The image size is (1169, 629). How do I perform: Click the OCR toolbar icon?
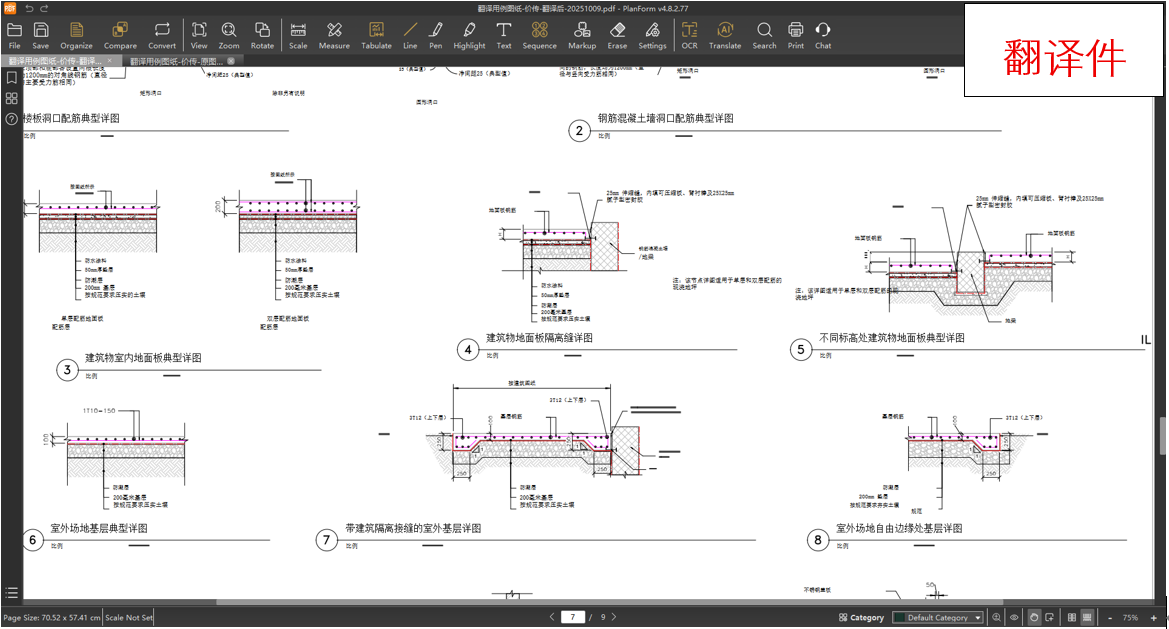(689, 35)
